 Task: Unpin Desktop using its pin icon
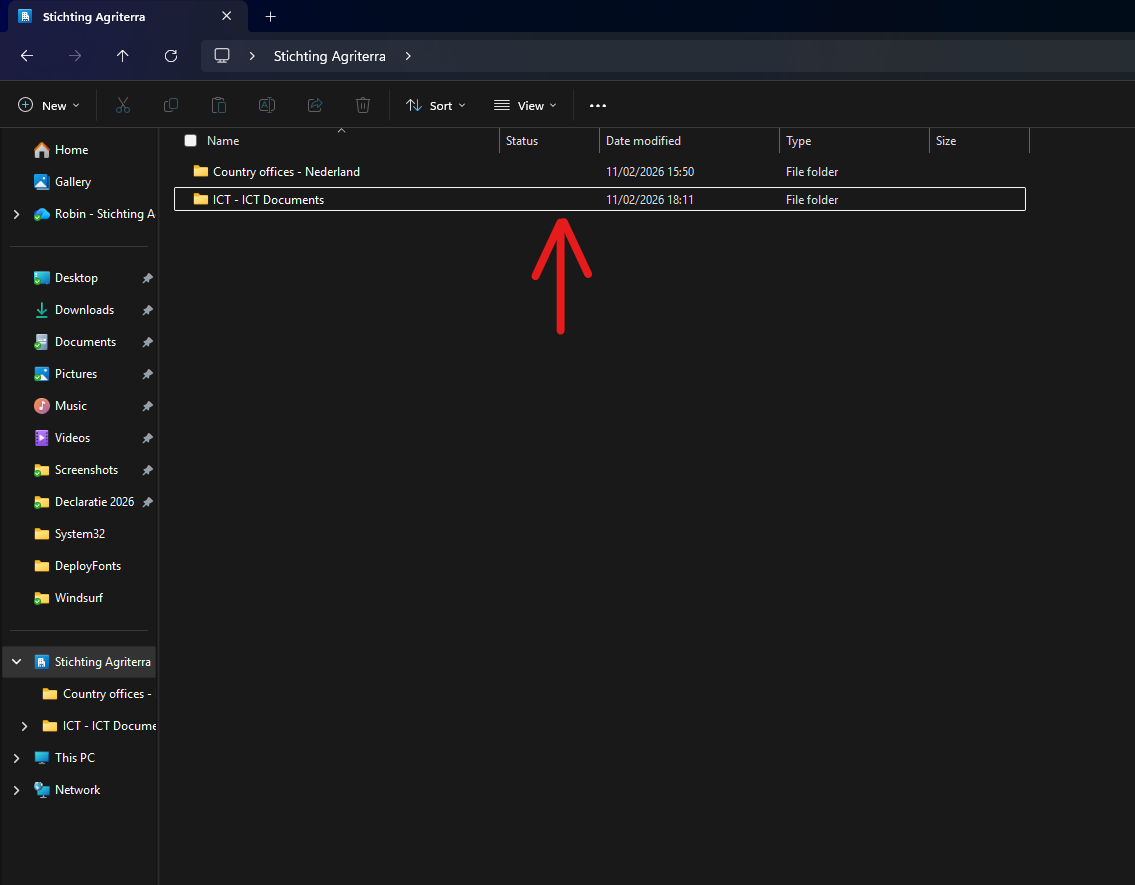tap(148, 278)
